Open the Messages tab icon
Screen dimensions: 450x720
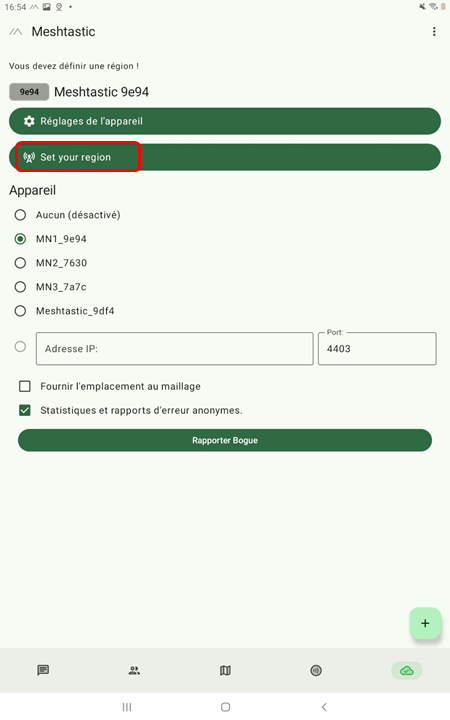click(43, 670)
